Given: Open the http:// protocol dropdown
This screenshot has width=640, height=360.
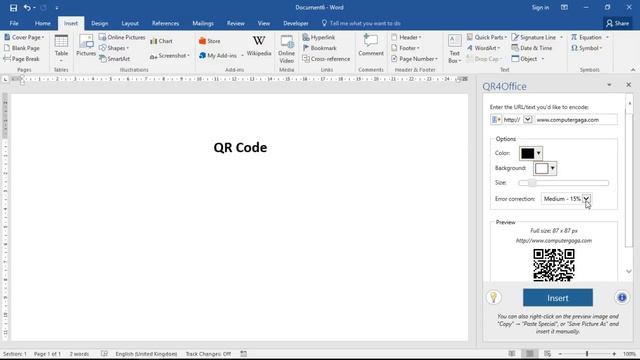Looking at the screenshot, I should [x=527, y=119].
